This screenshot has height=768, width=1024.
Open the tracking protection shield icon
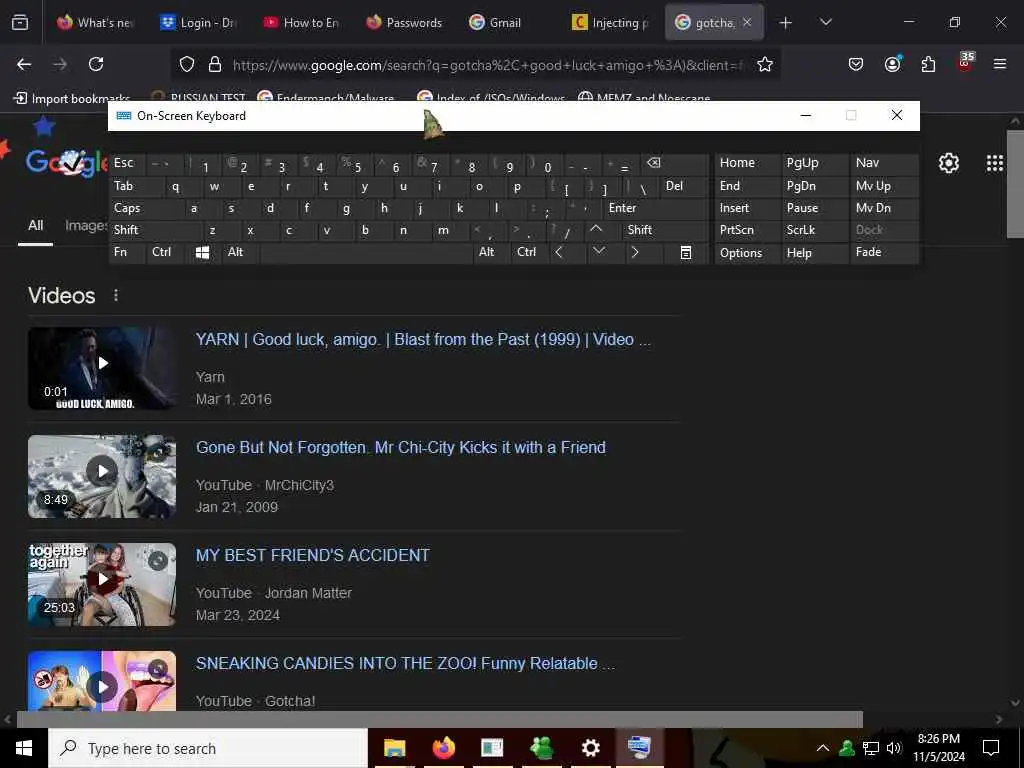pyautogui.click(x=187, y=64)
